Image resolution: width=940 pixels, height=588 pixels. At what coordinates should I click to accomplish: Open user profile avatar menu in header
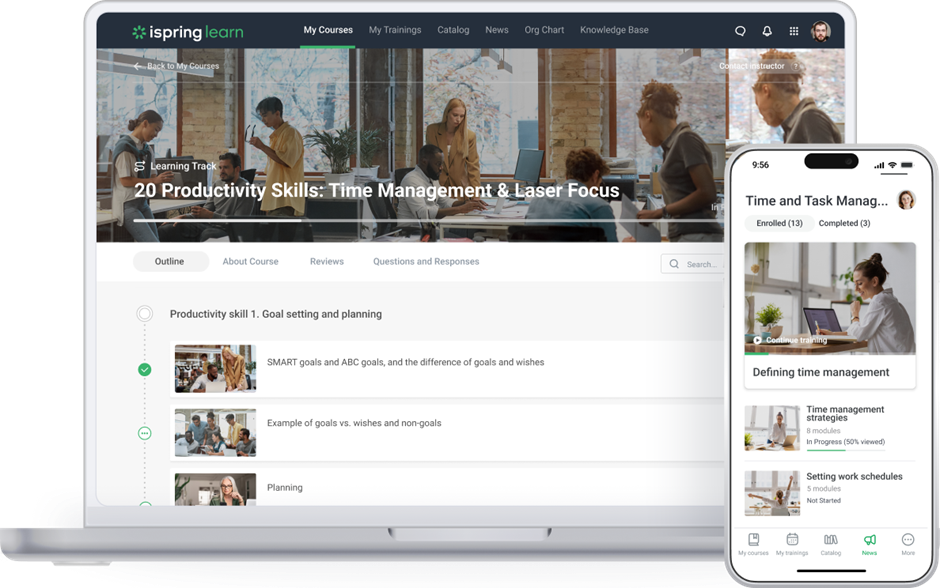pyautogui.click(x=821, y=31)
